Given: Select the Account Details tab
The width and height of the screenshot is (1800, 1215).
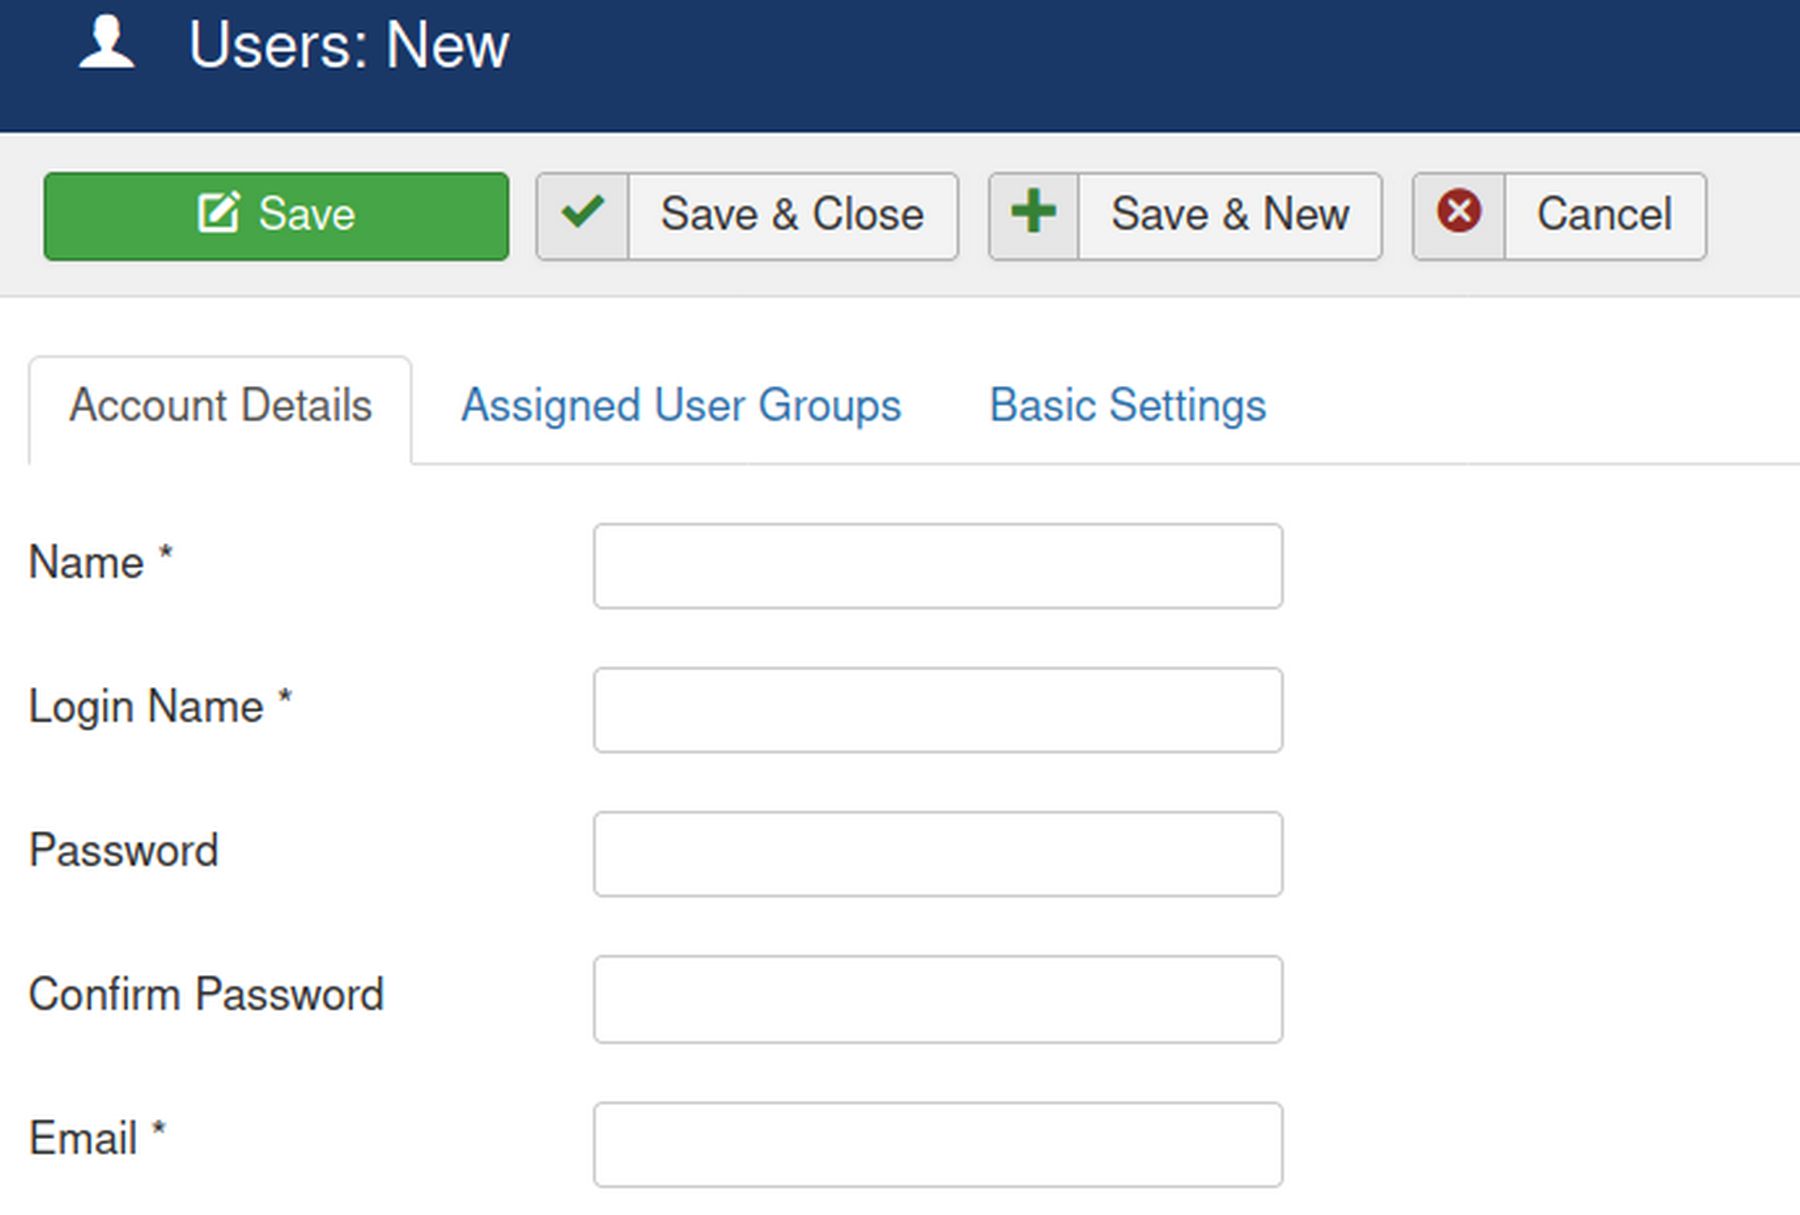Looking at the screenshot, I should [220, 407].
